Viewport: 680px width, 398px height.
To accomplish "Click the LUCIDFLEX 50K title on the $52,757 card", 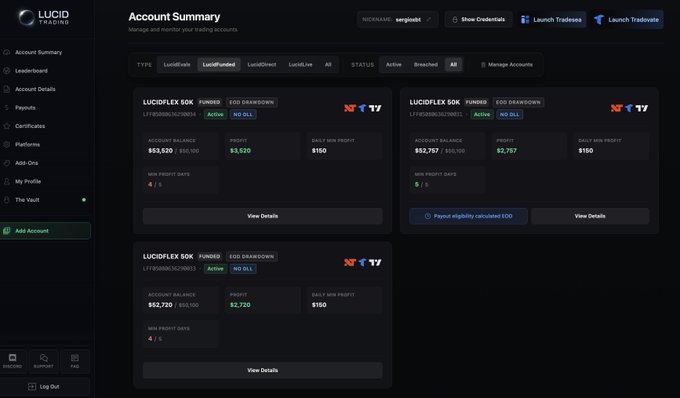I will click(x=435, y=102).
